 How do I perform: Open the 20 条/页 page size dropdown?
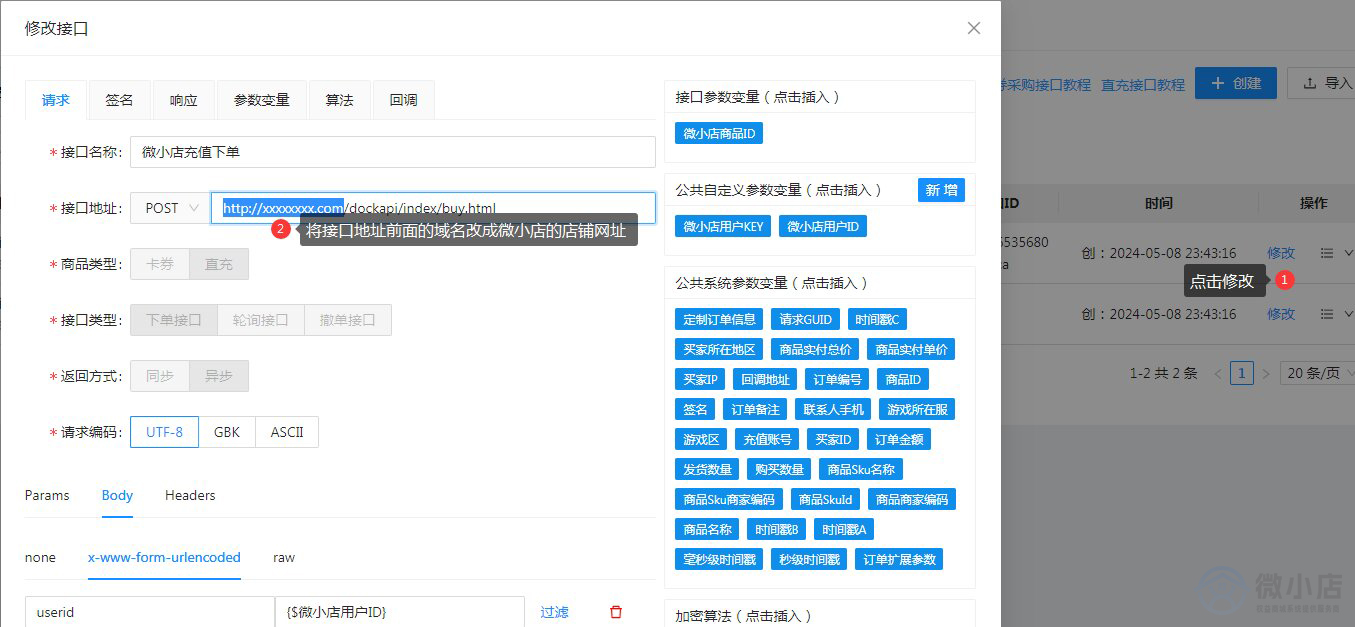(x=1318, y=373)
